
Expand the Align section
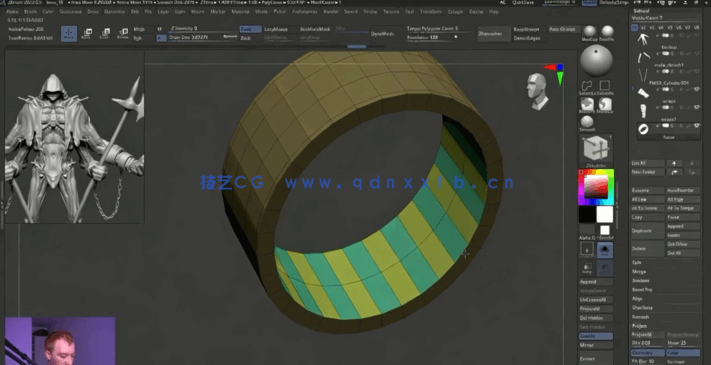click(x=636, y=299)
